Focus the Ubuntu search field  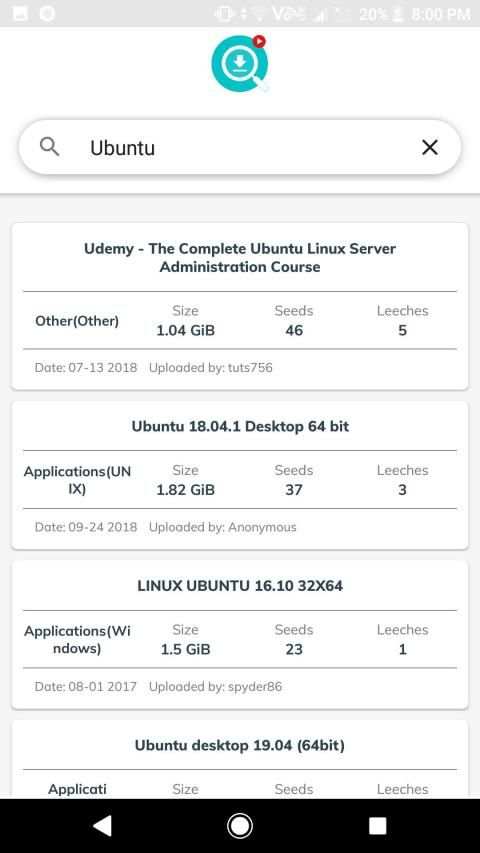(x=240, y=147)
